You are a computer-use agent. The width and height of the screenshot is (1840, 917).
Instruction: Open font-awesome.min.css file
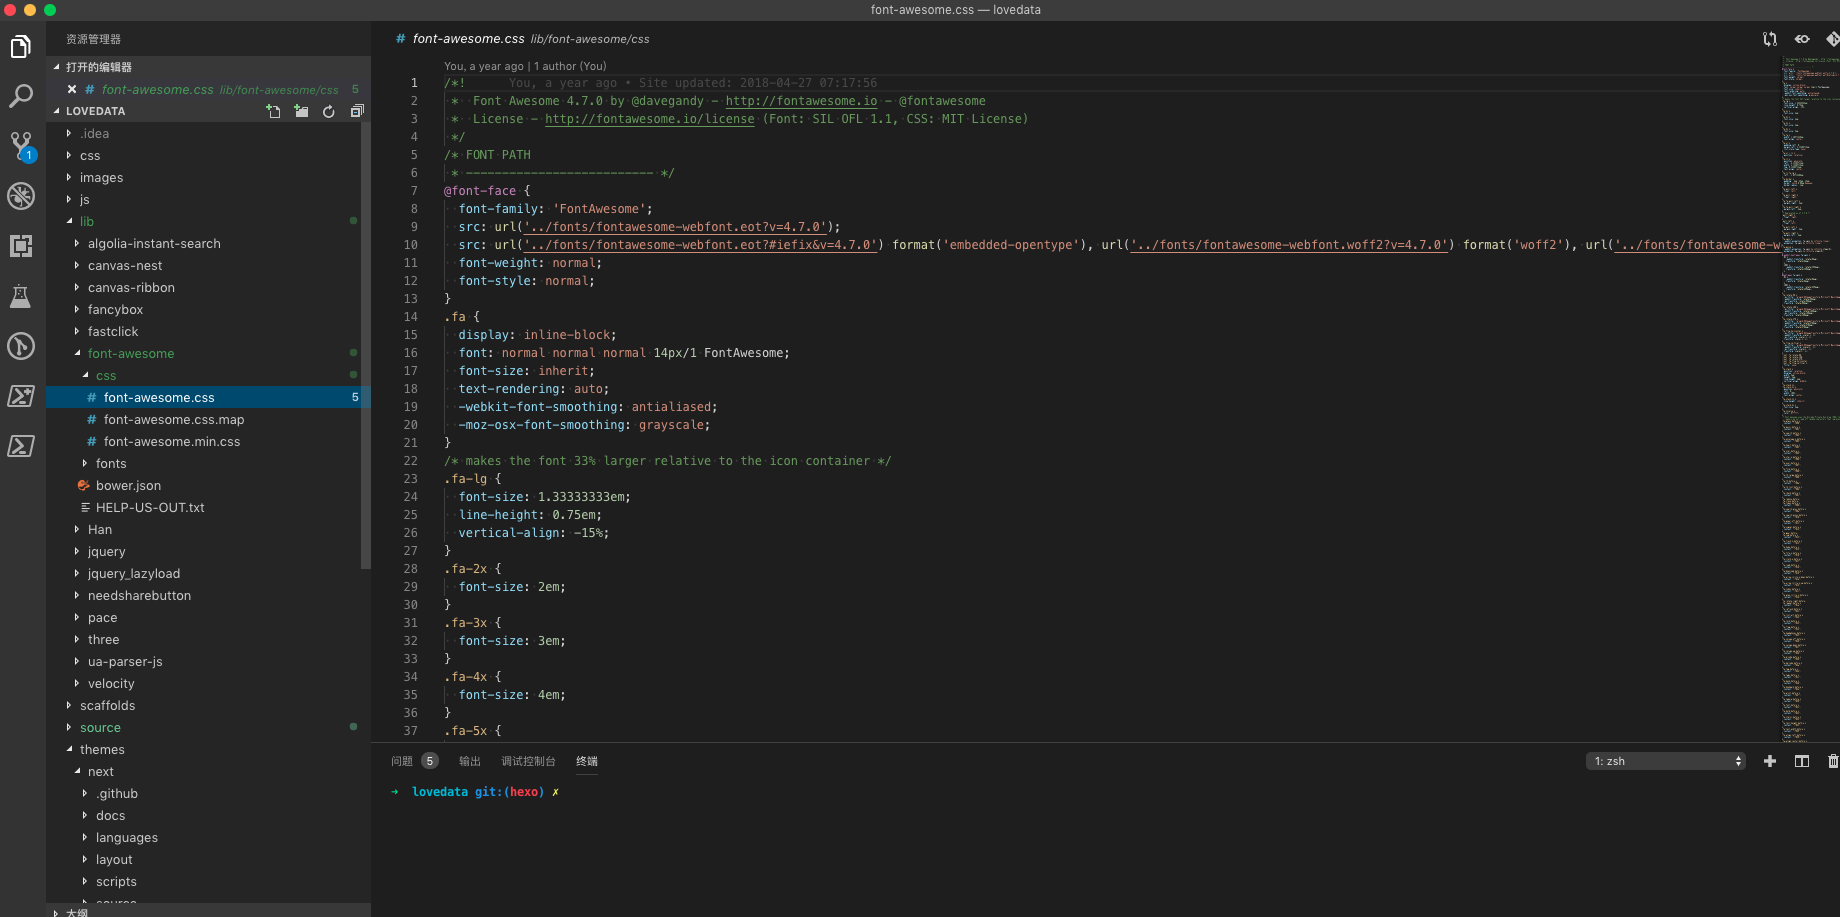(x=208, y=441)
